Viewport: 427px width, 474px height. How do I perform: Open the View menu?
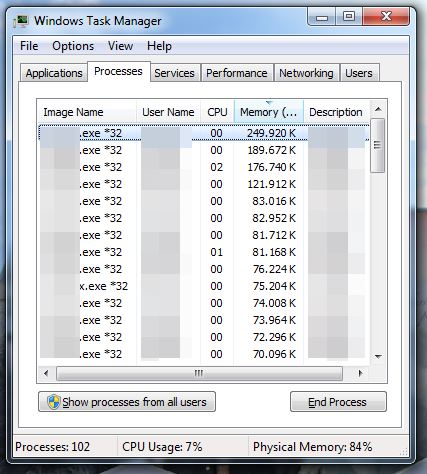pos(120,46)
